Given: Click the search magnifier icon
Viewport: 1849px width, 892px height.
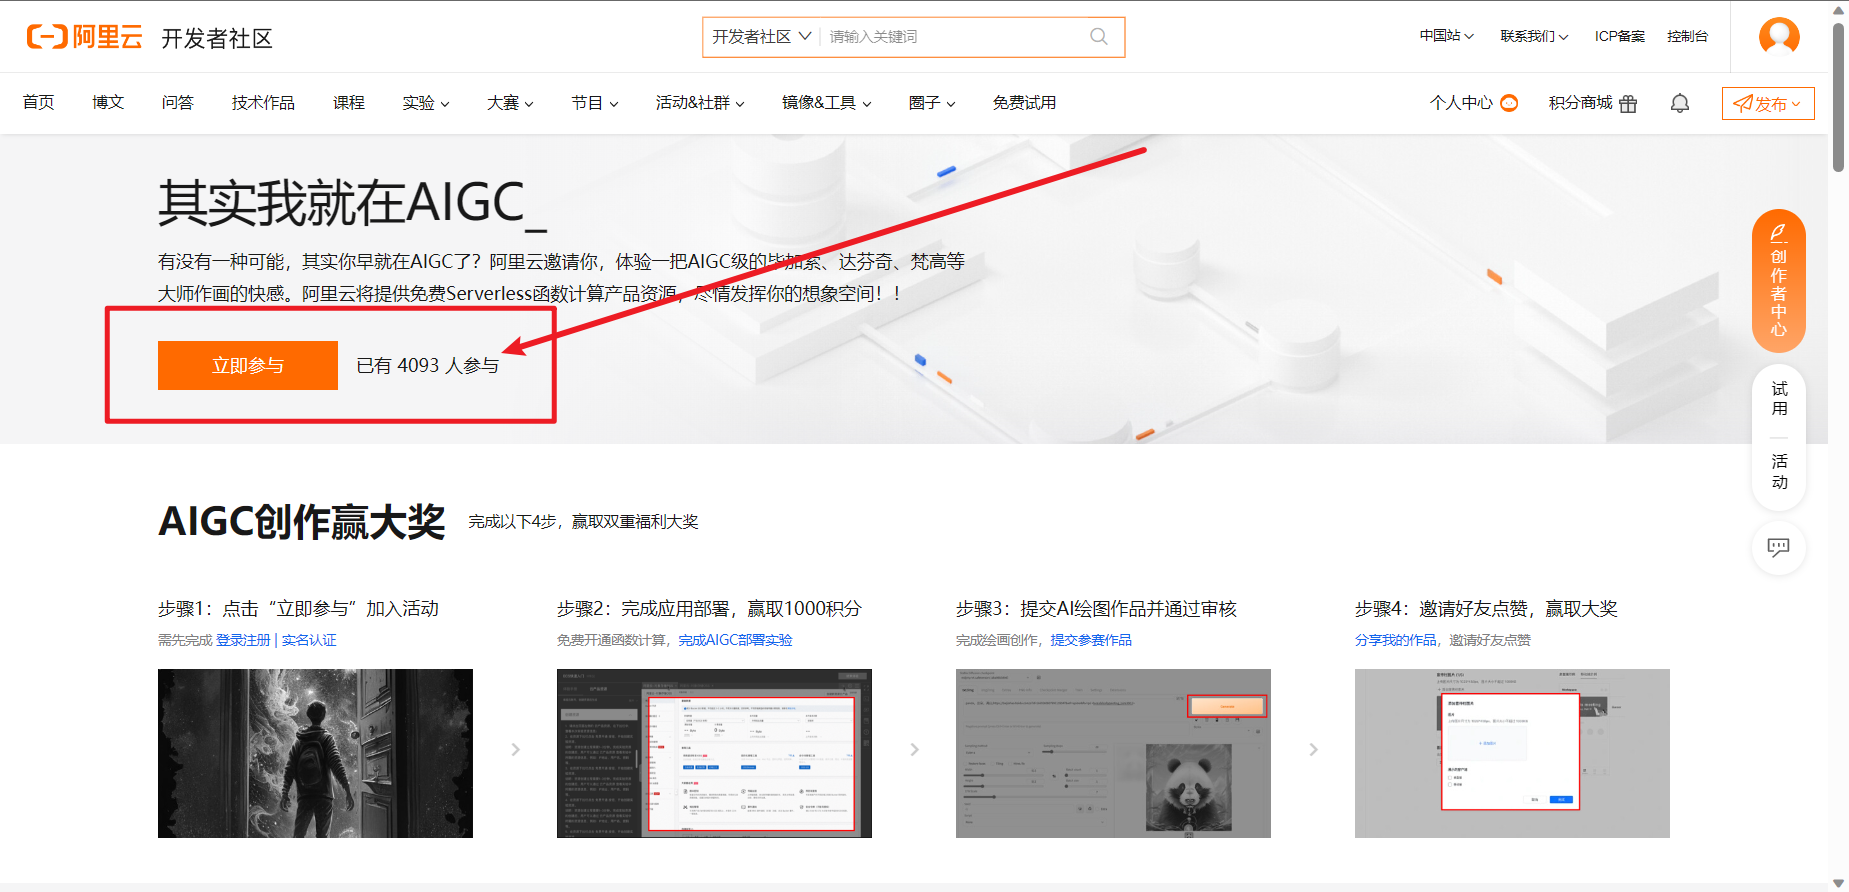Looking at the screenshot, I should [x=1099, y=37].
